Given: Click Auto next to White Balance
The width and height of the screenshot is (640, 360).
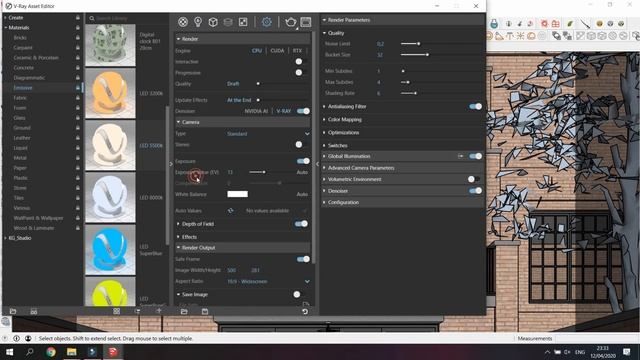Looking at the screenshot, I should click(x=302, y=194).
